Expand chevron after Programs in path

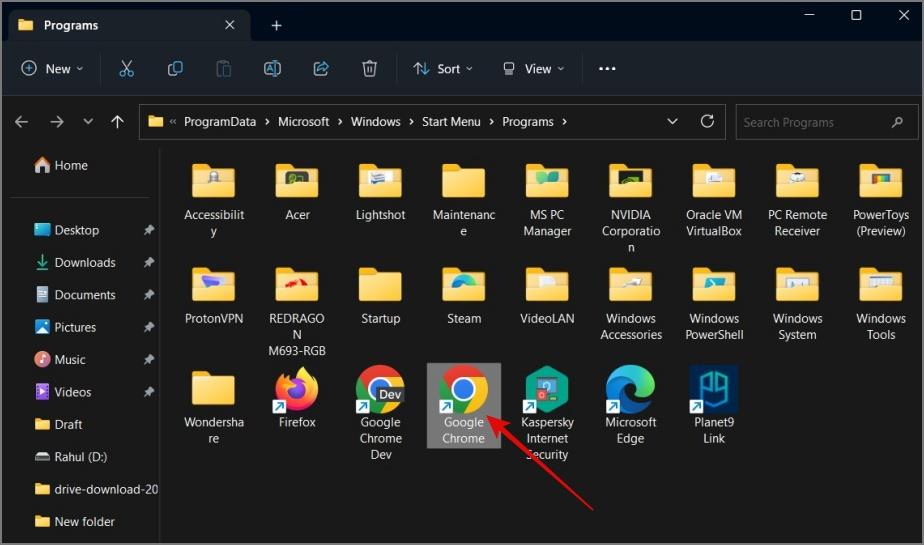564,122
